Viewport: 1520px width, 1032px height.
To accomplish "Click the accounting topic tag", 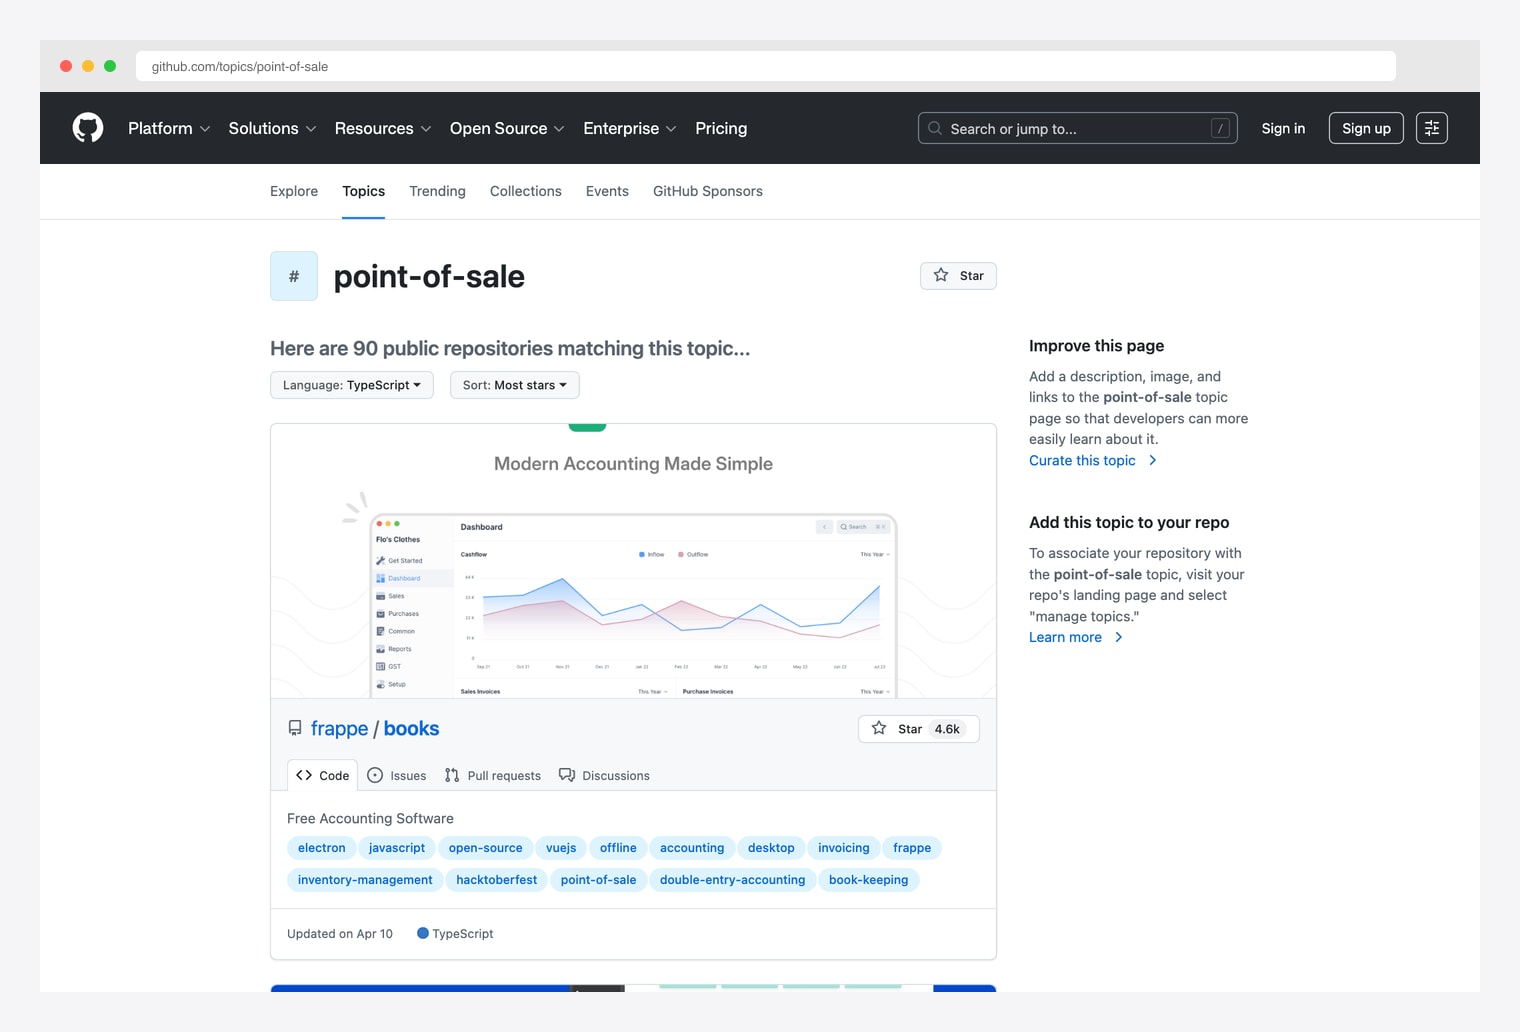I will (x=692, y=848).
